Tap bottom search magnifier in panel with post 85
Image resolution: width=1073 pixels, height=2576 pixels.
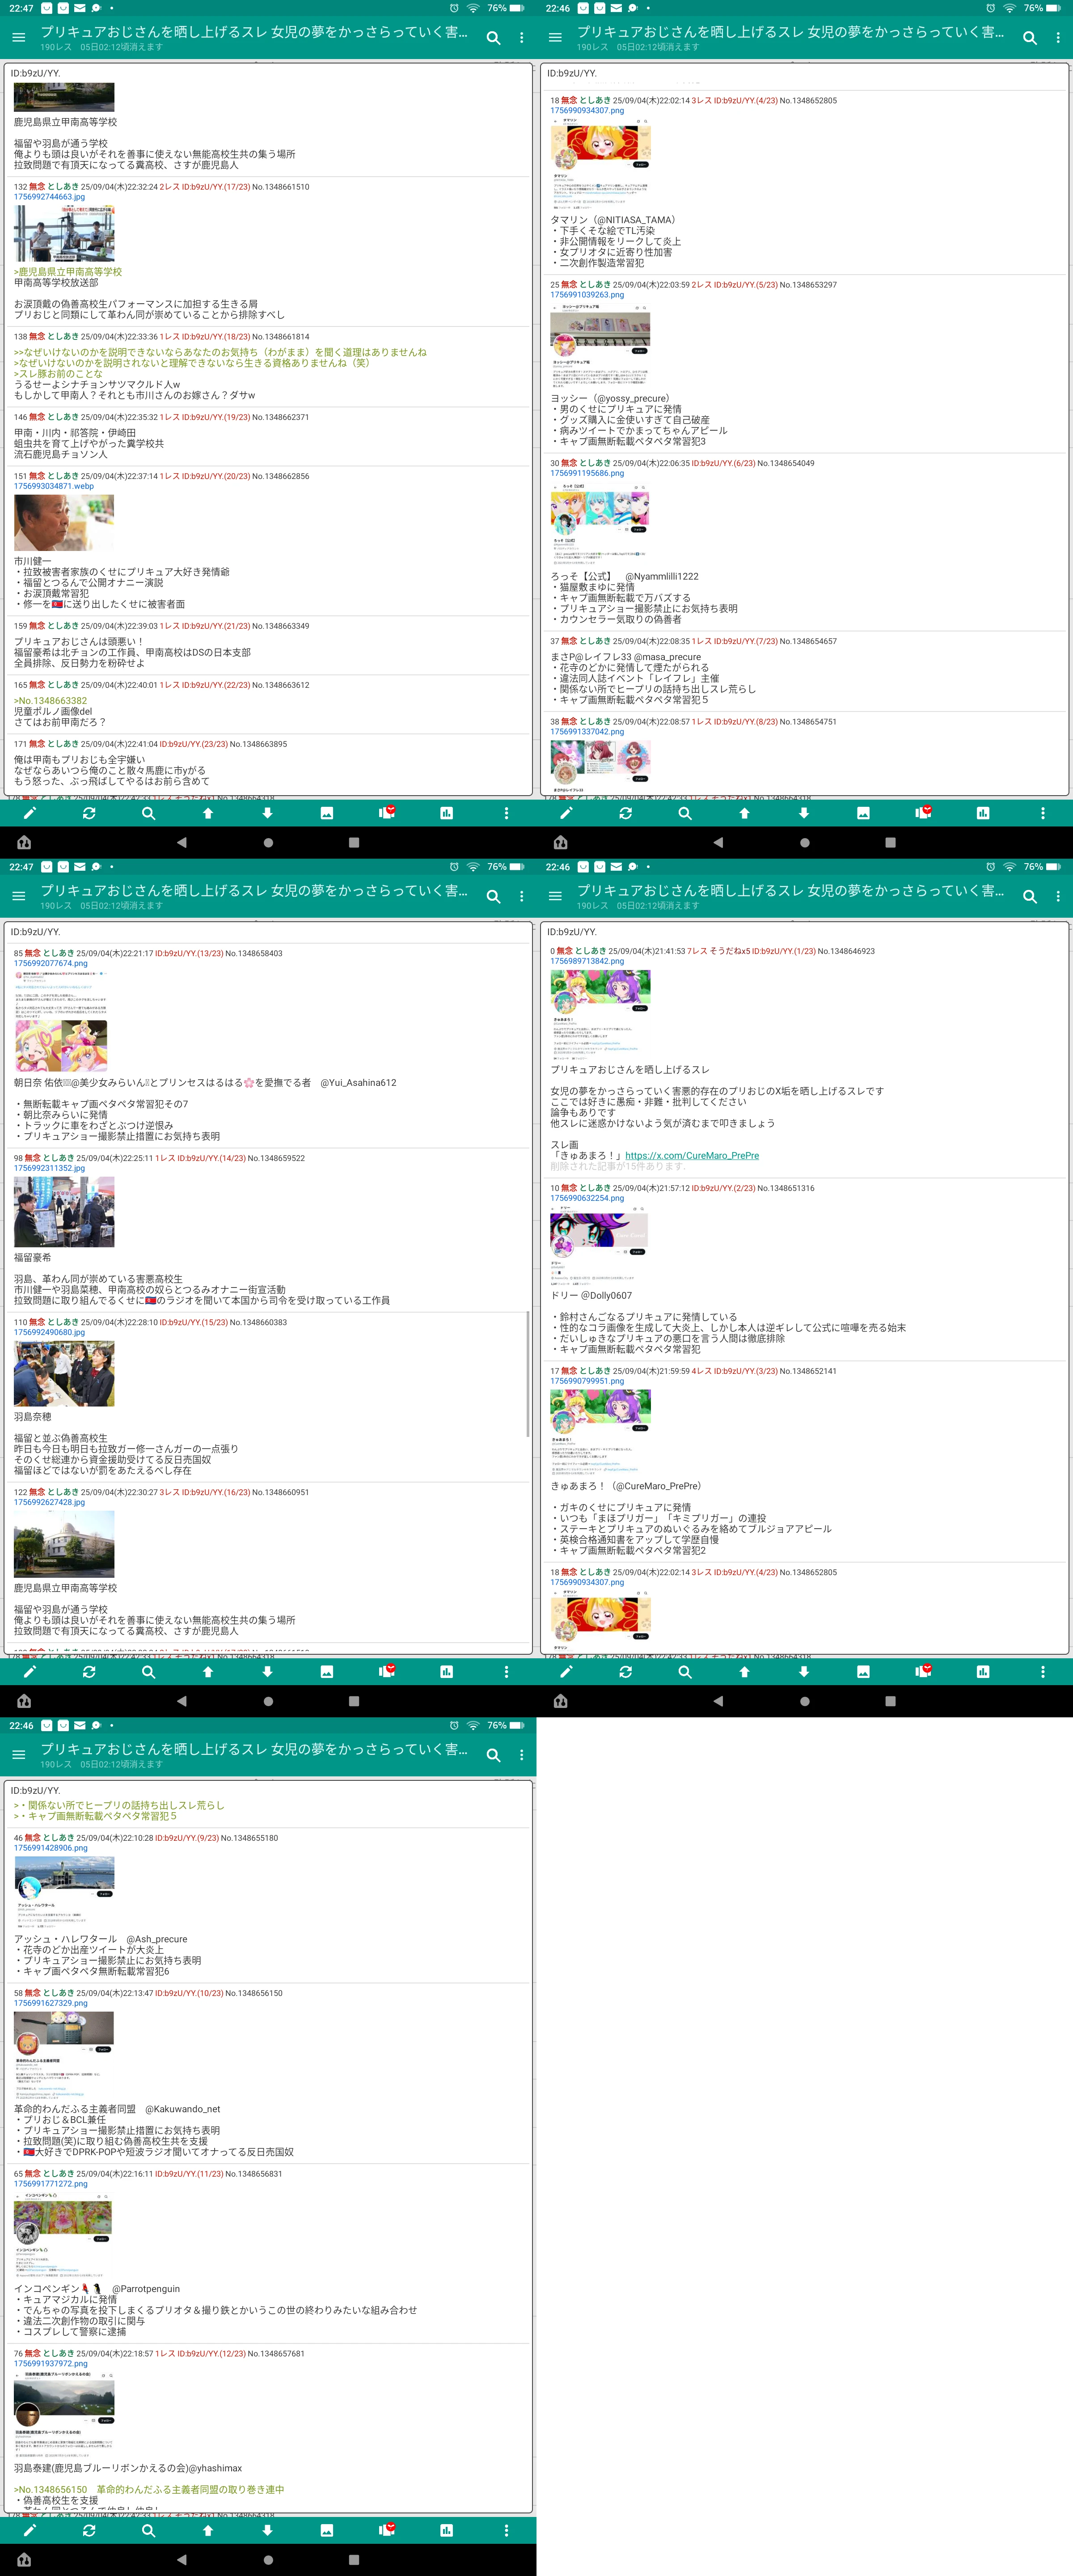(148, 1672)
